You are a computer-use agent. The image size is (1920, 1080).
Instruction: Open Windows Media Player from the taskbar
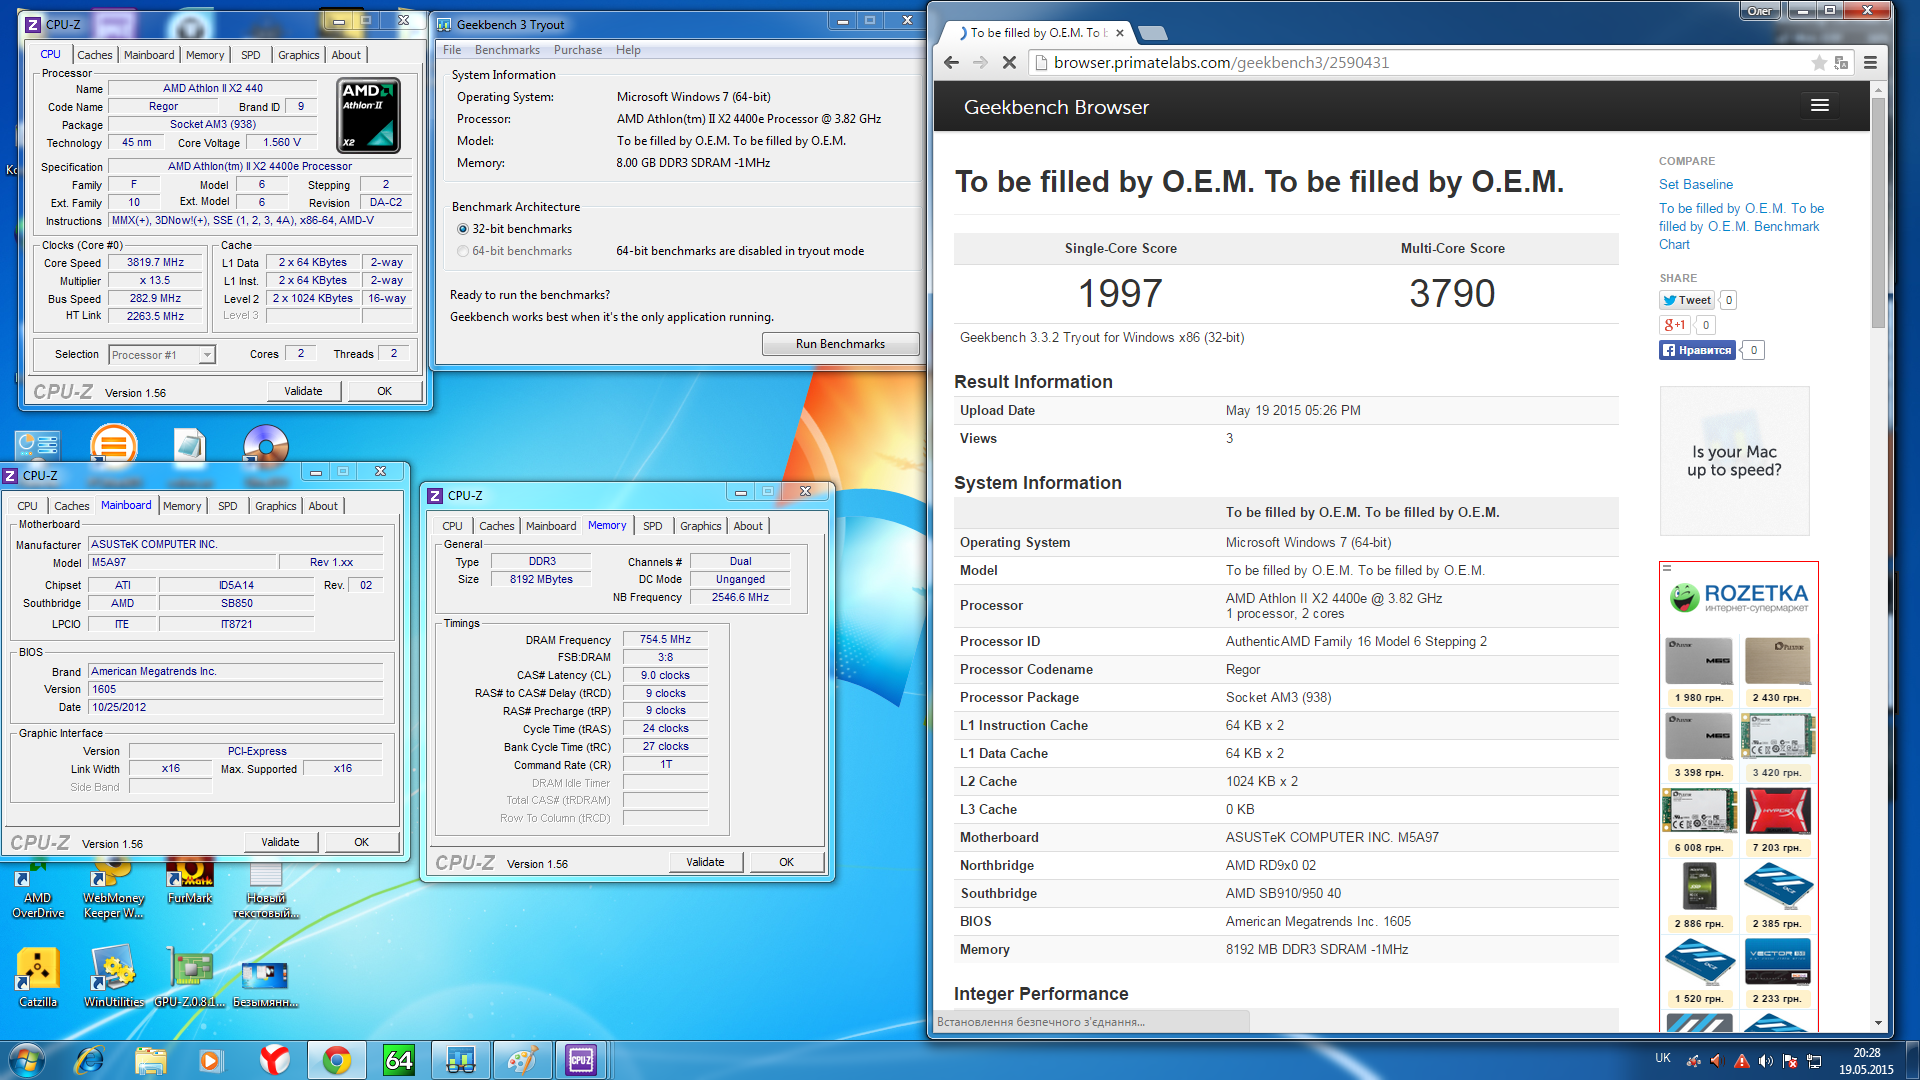coord(211,1060)
